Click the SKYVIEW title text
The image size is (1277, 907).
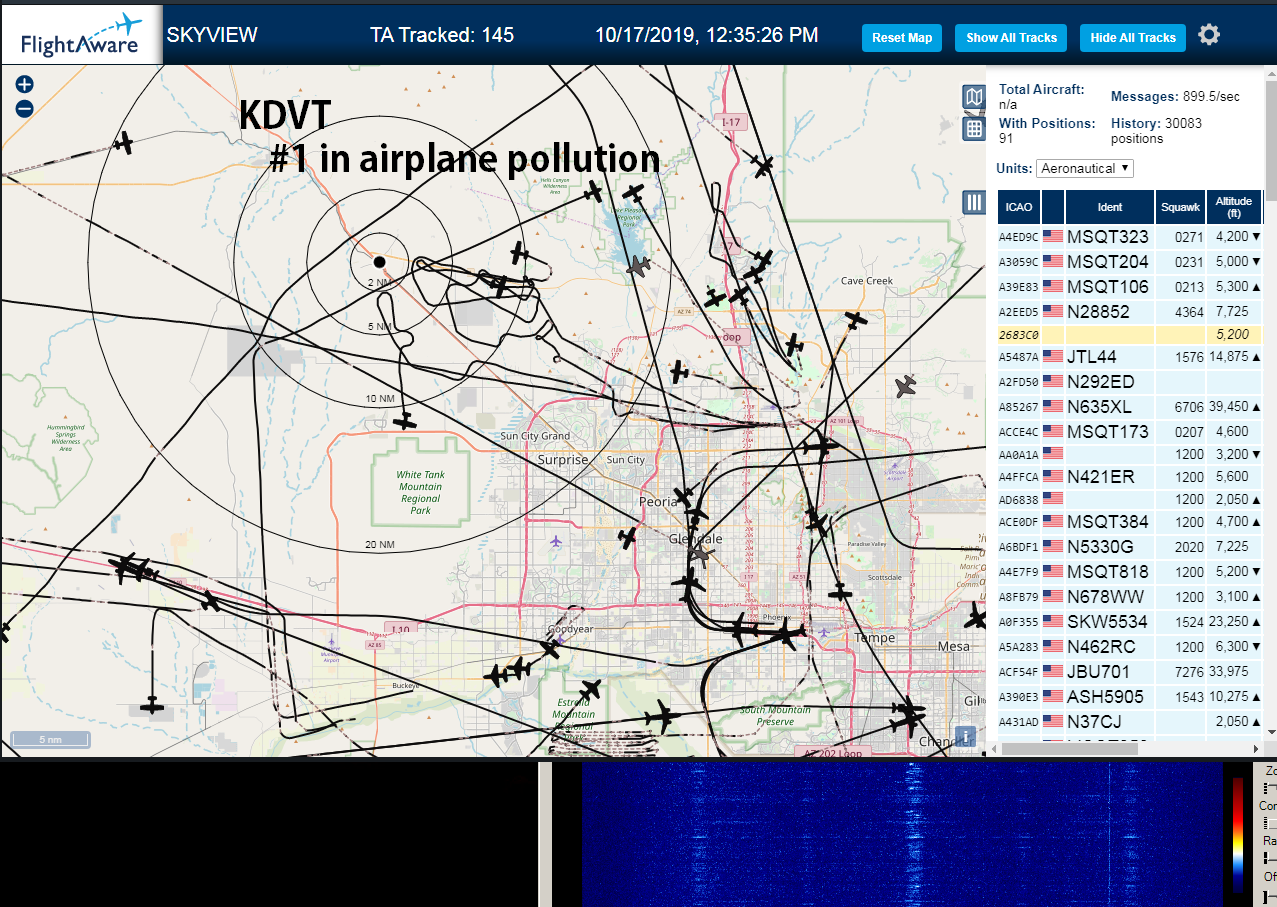click(212, 35)
